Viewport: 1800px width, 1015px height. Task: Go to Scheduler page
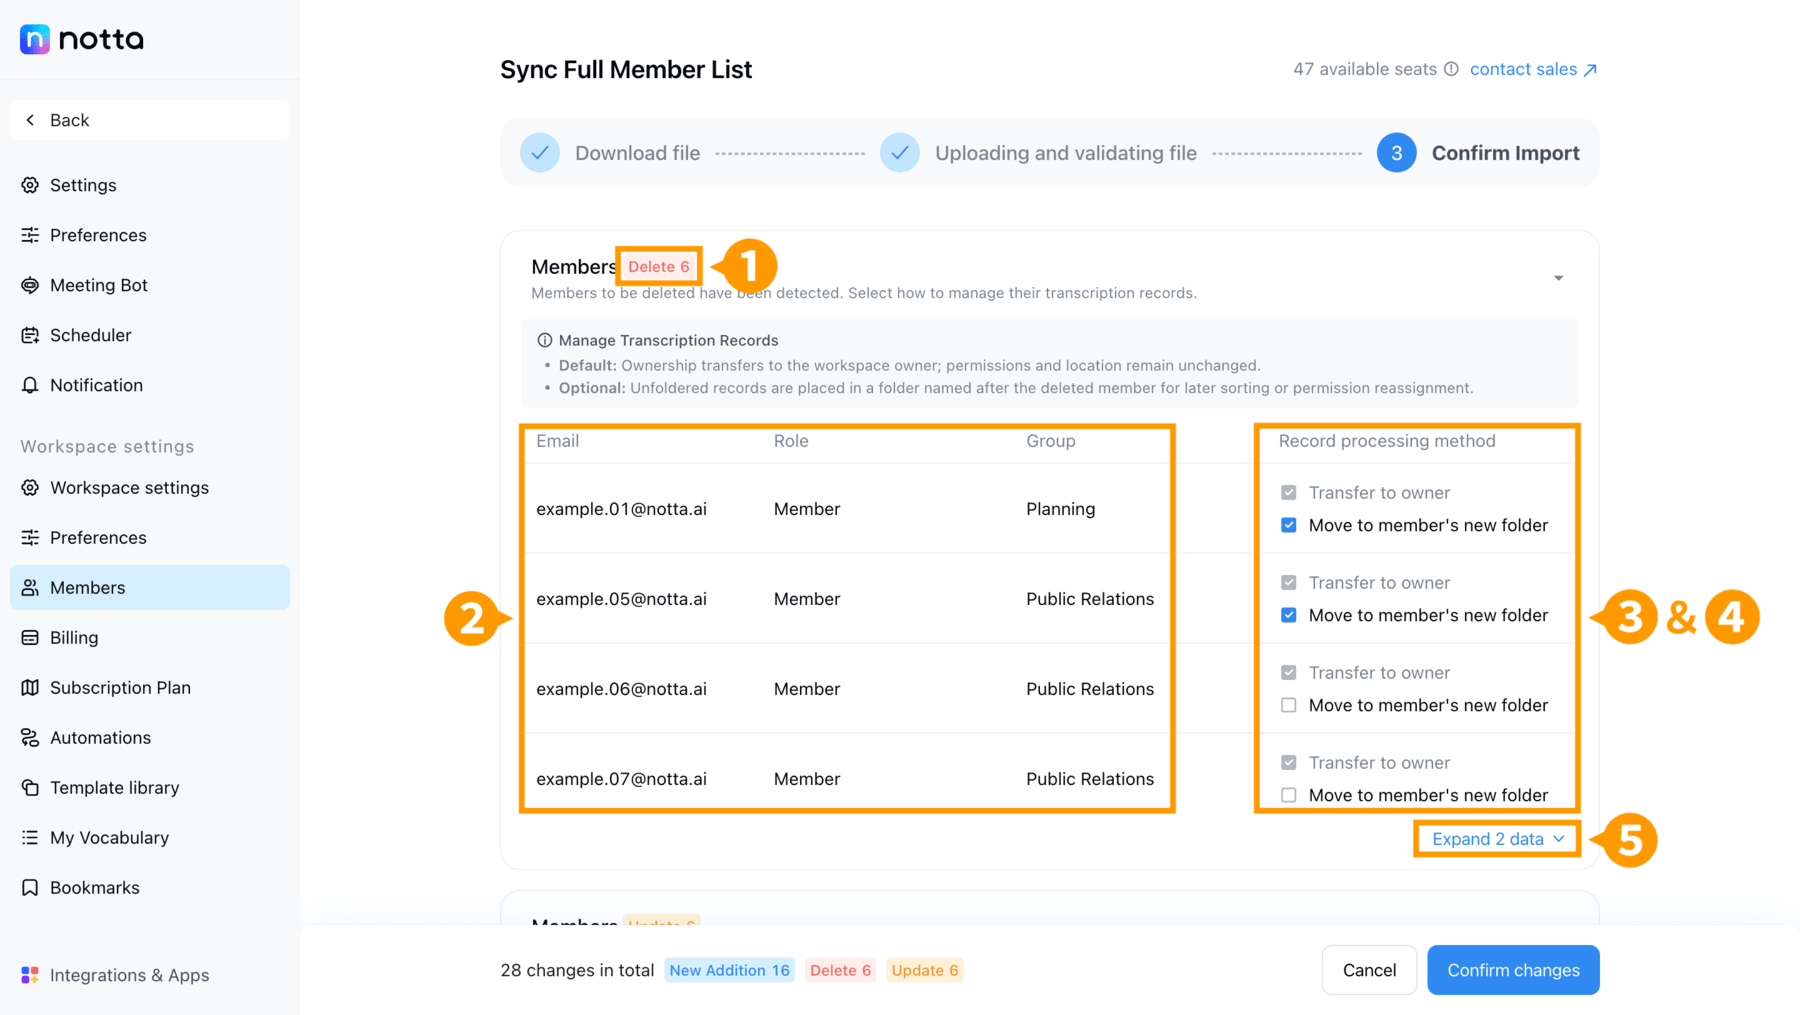(150, 335)
